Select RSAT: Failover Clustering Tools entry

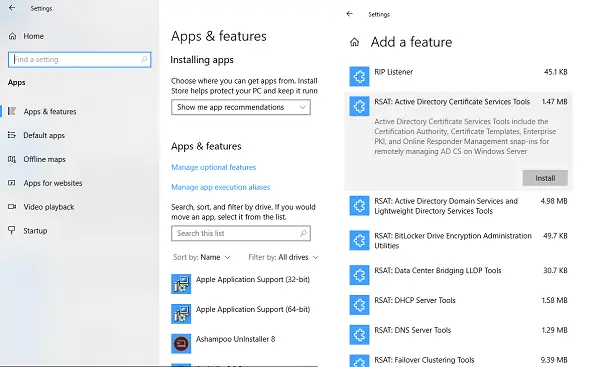pyautogui.click(x=424, y=360)
